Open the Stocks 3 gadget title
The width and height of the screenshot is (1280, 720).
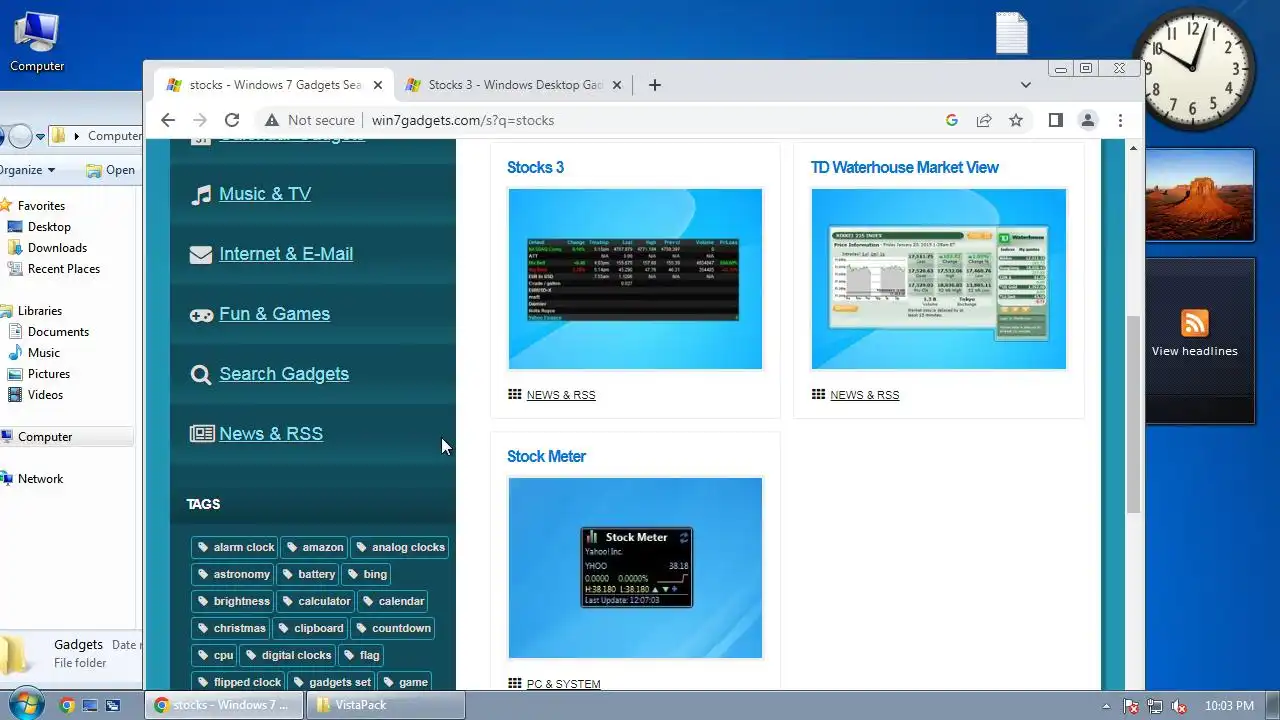coord(535,167)
